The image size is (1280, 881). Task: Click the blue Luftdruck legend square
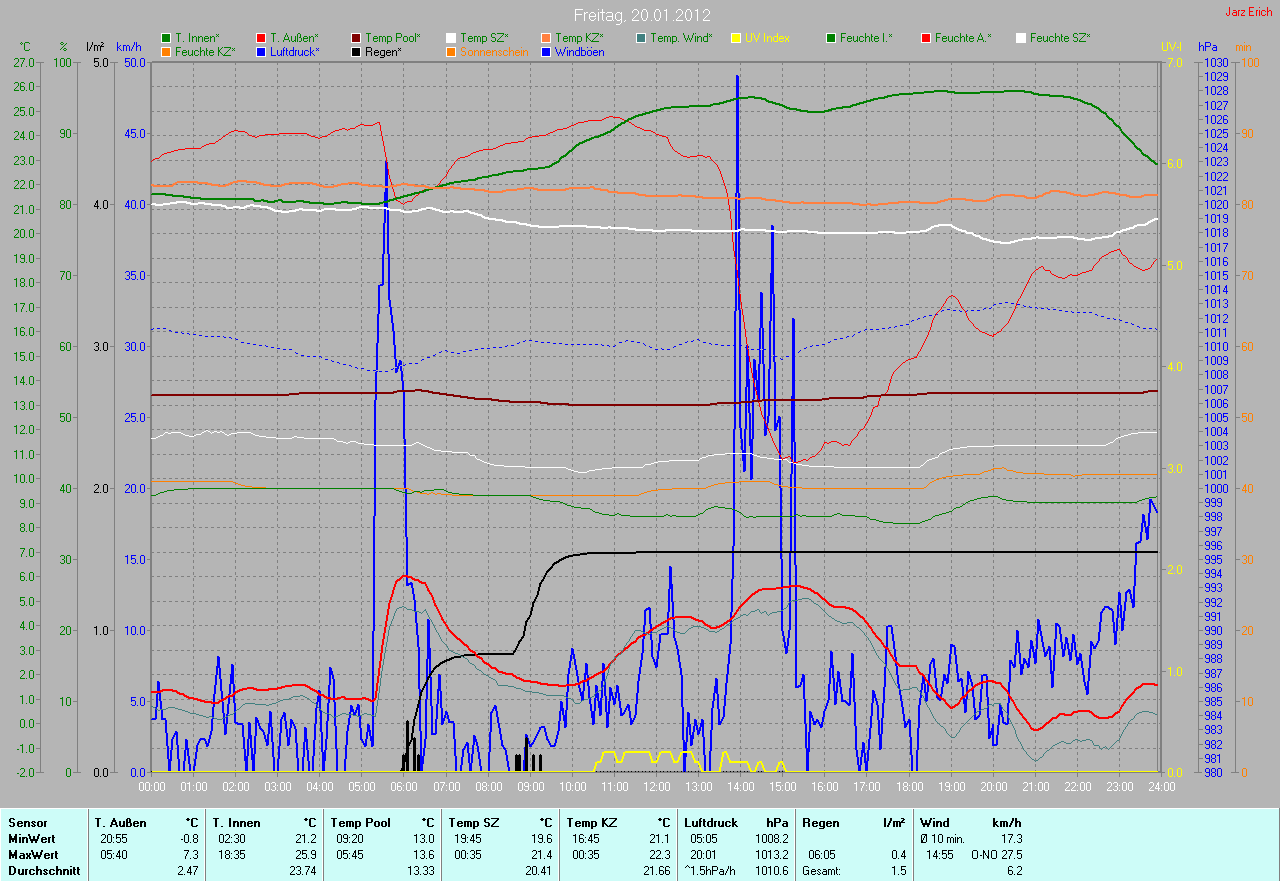click(261, 51)
